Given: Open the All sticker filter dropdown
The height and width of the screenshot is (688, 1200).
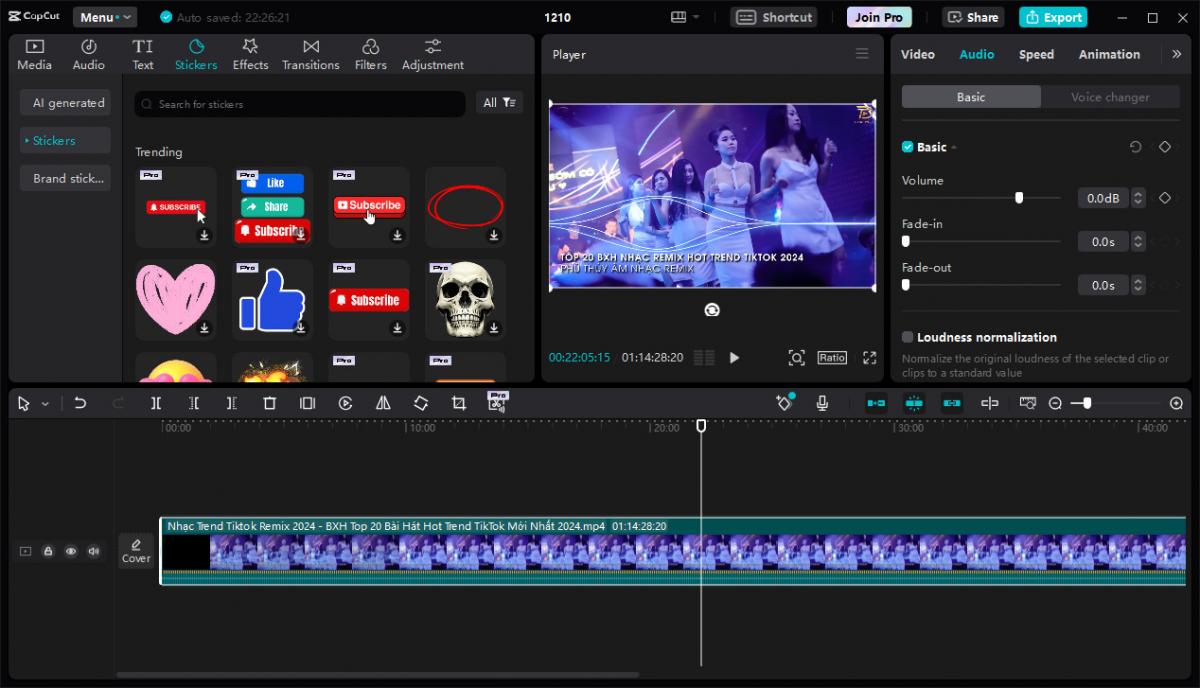Looking at the screenshot, I should click(499, 103).
